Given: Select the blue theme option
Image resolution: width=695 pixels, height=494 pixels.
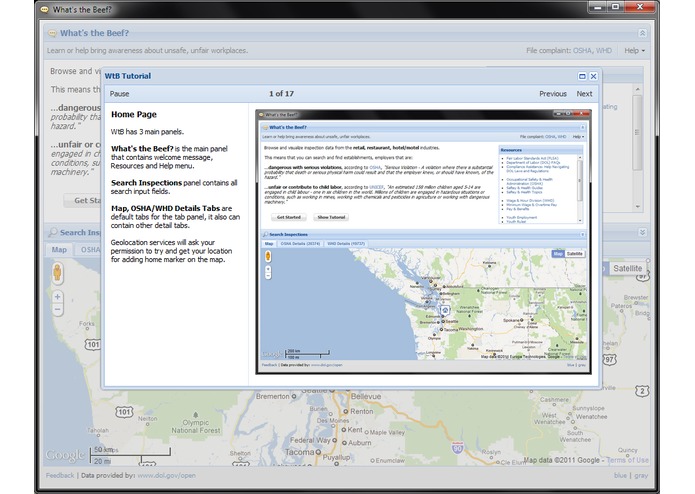Looking at the screenshot, I should (621, 475).
